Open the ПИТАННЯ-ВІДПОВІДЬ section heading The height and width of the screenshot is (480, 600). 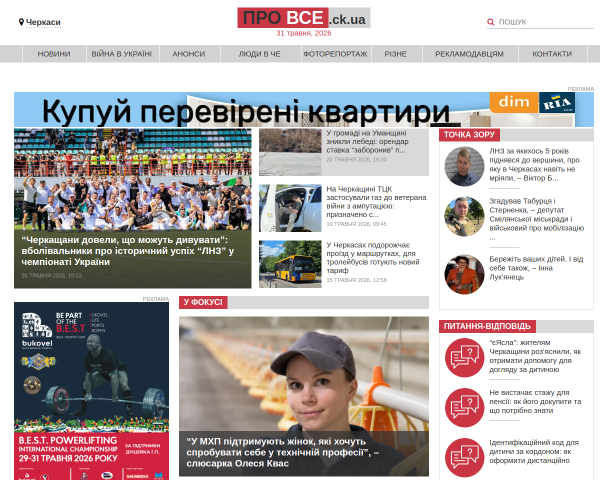click(487, 326)
